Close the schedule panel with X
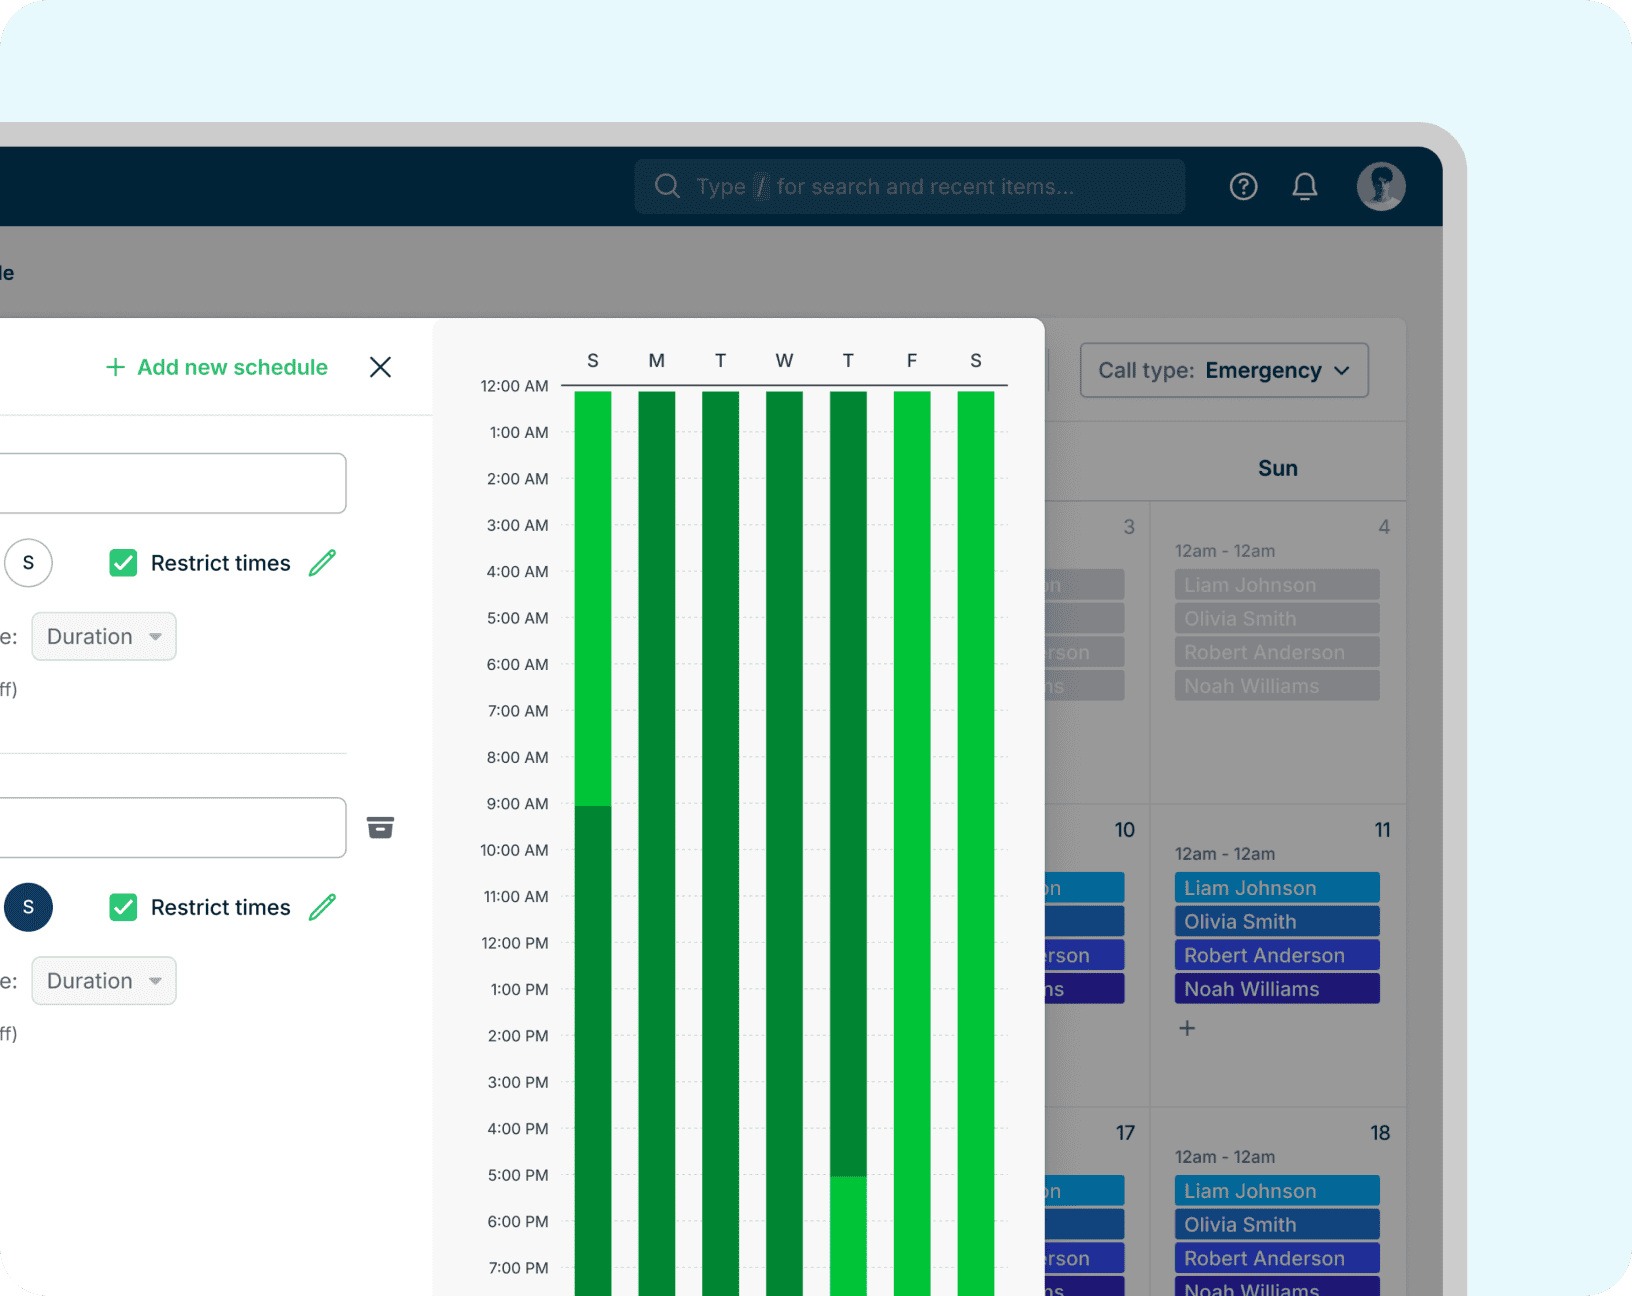This screenshot has width=1632, height=1296. pyautogui.click(x=380, y=367)
